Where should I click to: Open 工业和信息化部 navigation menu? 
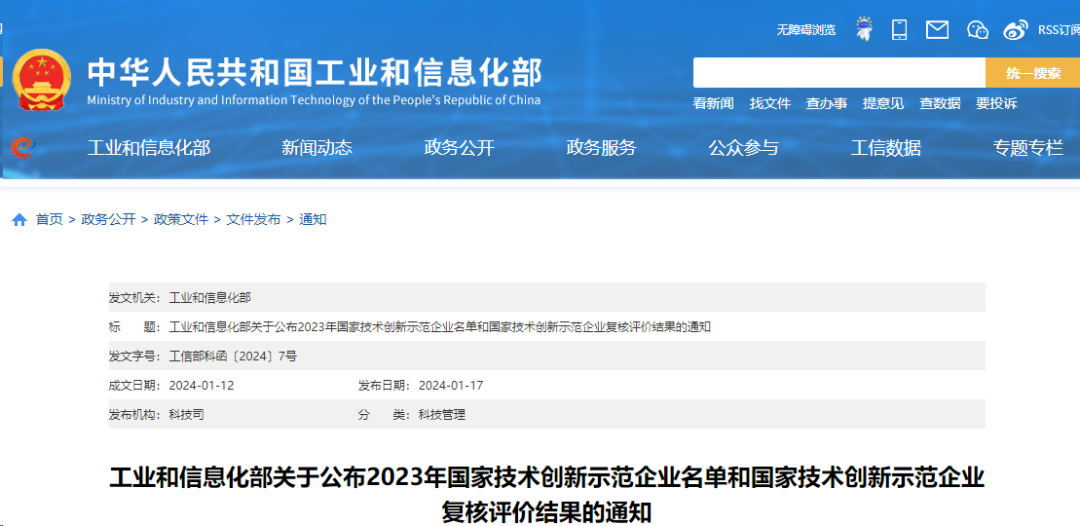coord(149,148)
